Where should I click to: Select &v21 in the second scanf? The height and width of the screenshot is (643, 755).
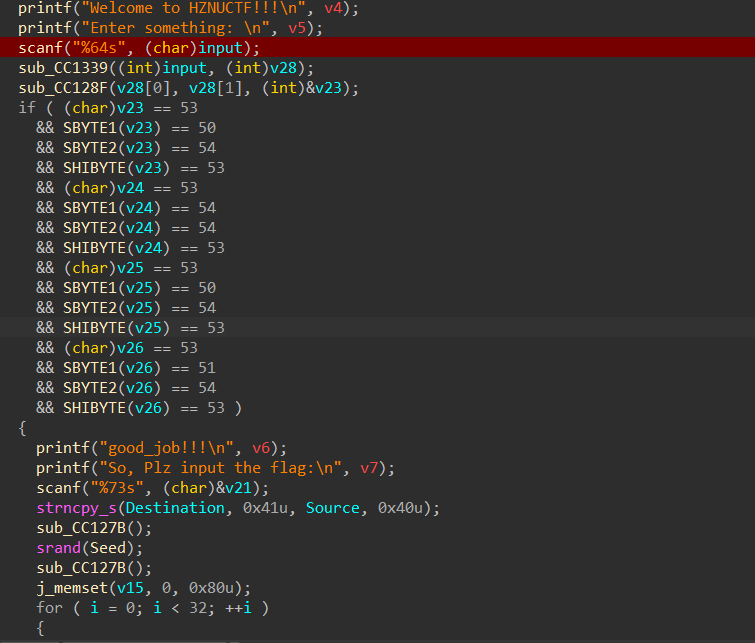click(234, 488)
